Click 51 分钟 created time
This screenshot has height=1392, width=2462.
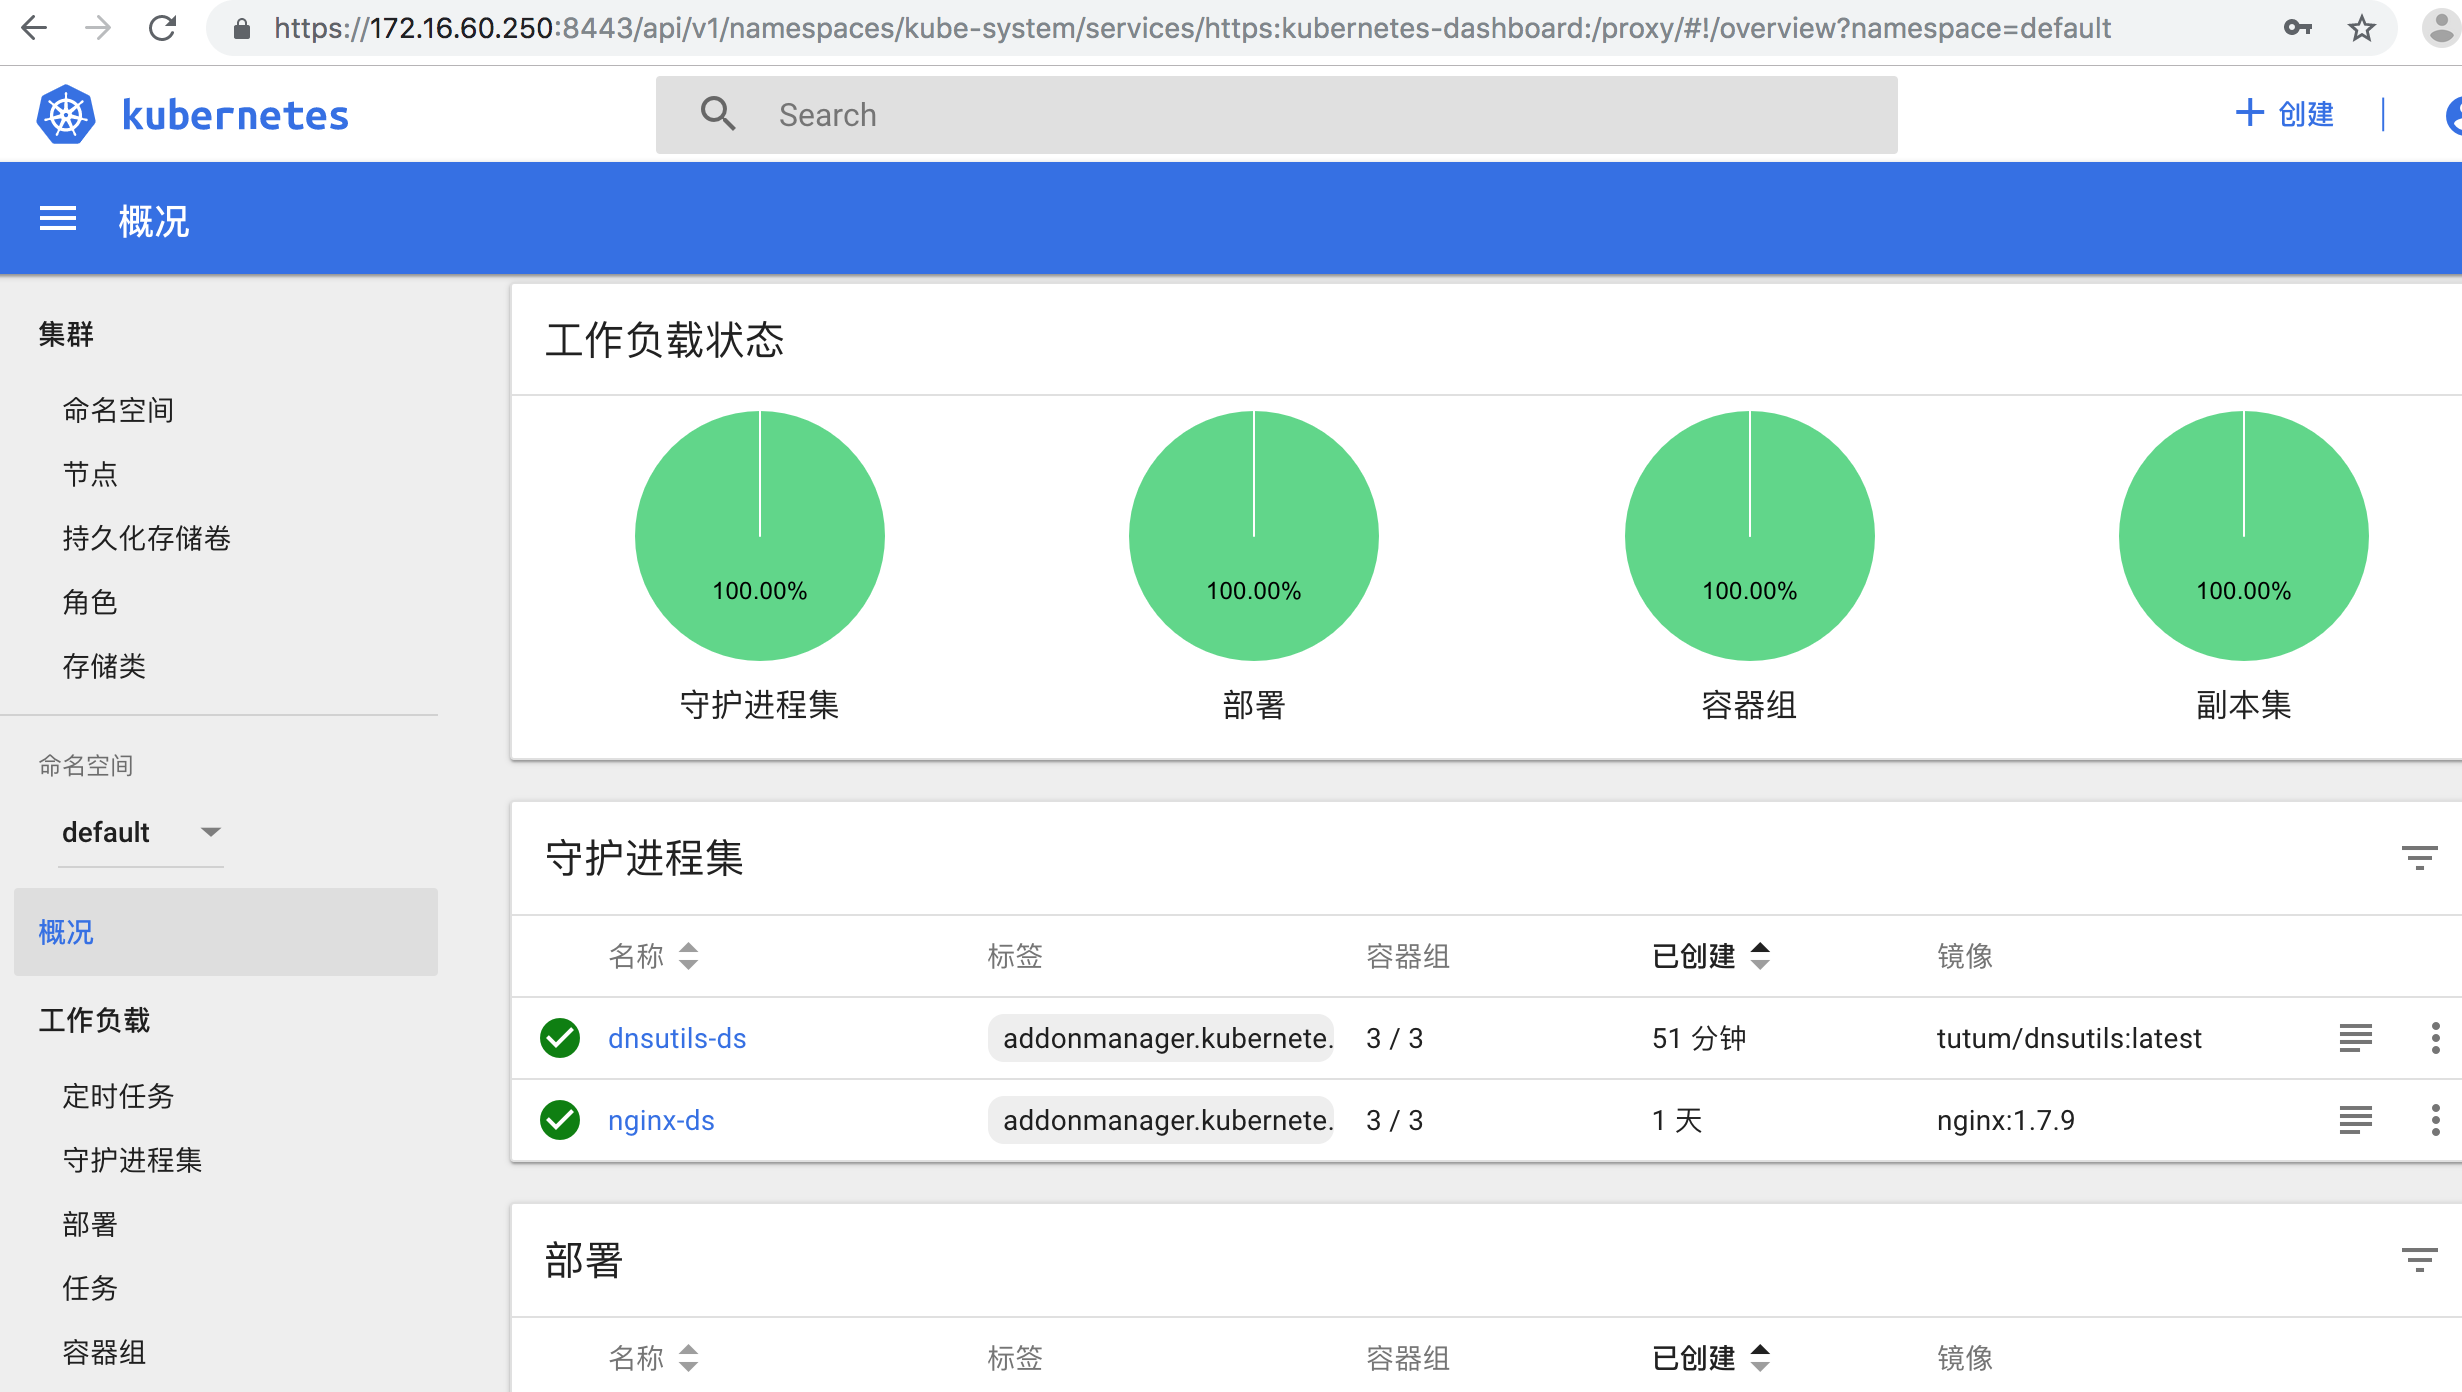pyautogui.click(x=1699, y=1038)
